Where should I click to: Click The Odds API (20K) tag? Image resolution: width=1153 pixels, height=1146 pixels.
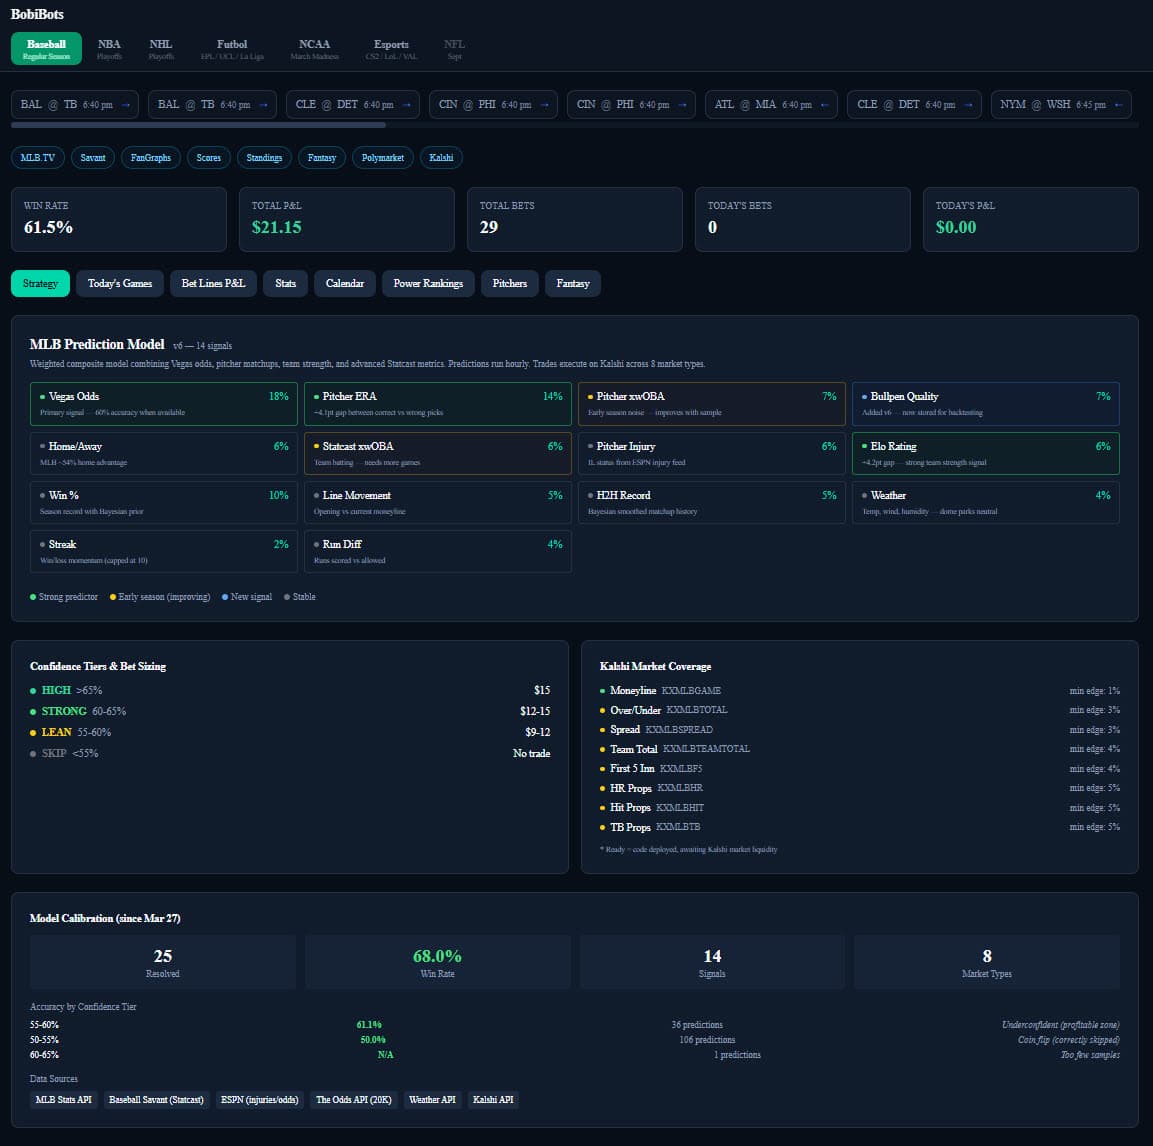tap(354, 1100)
